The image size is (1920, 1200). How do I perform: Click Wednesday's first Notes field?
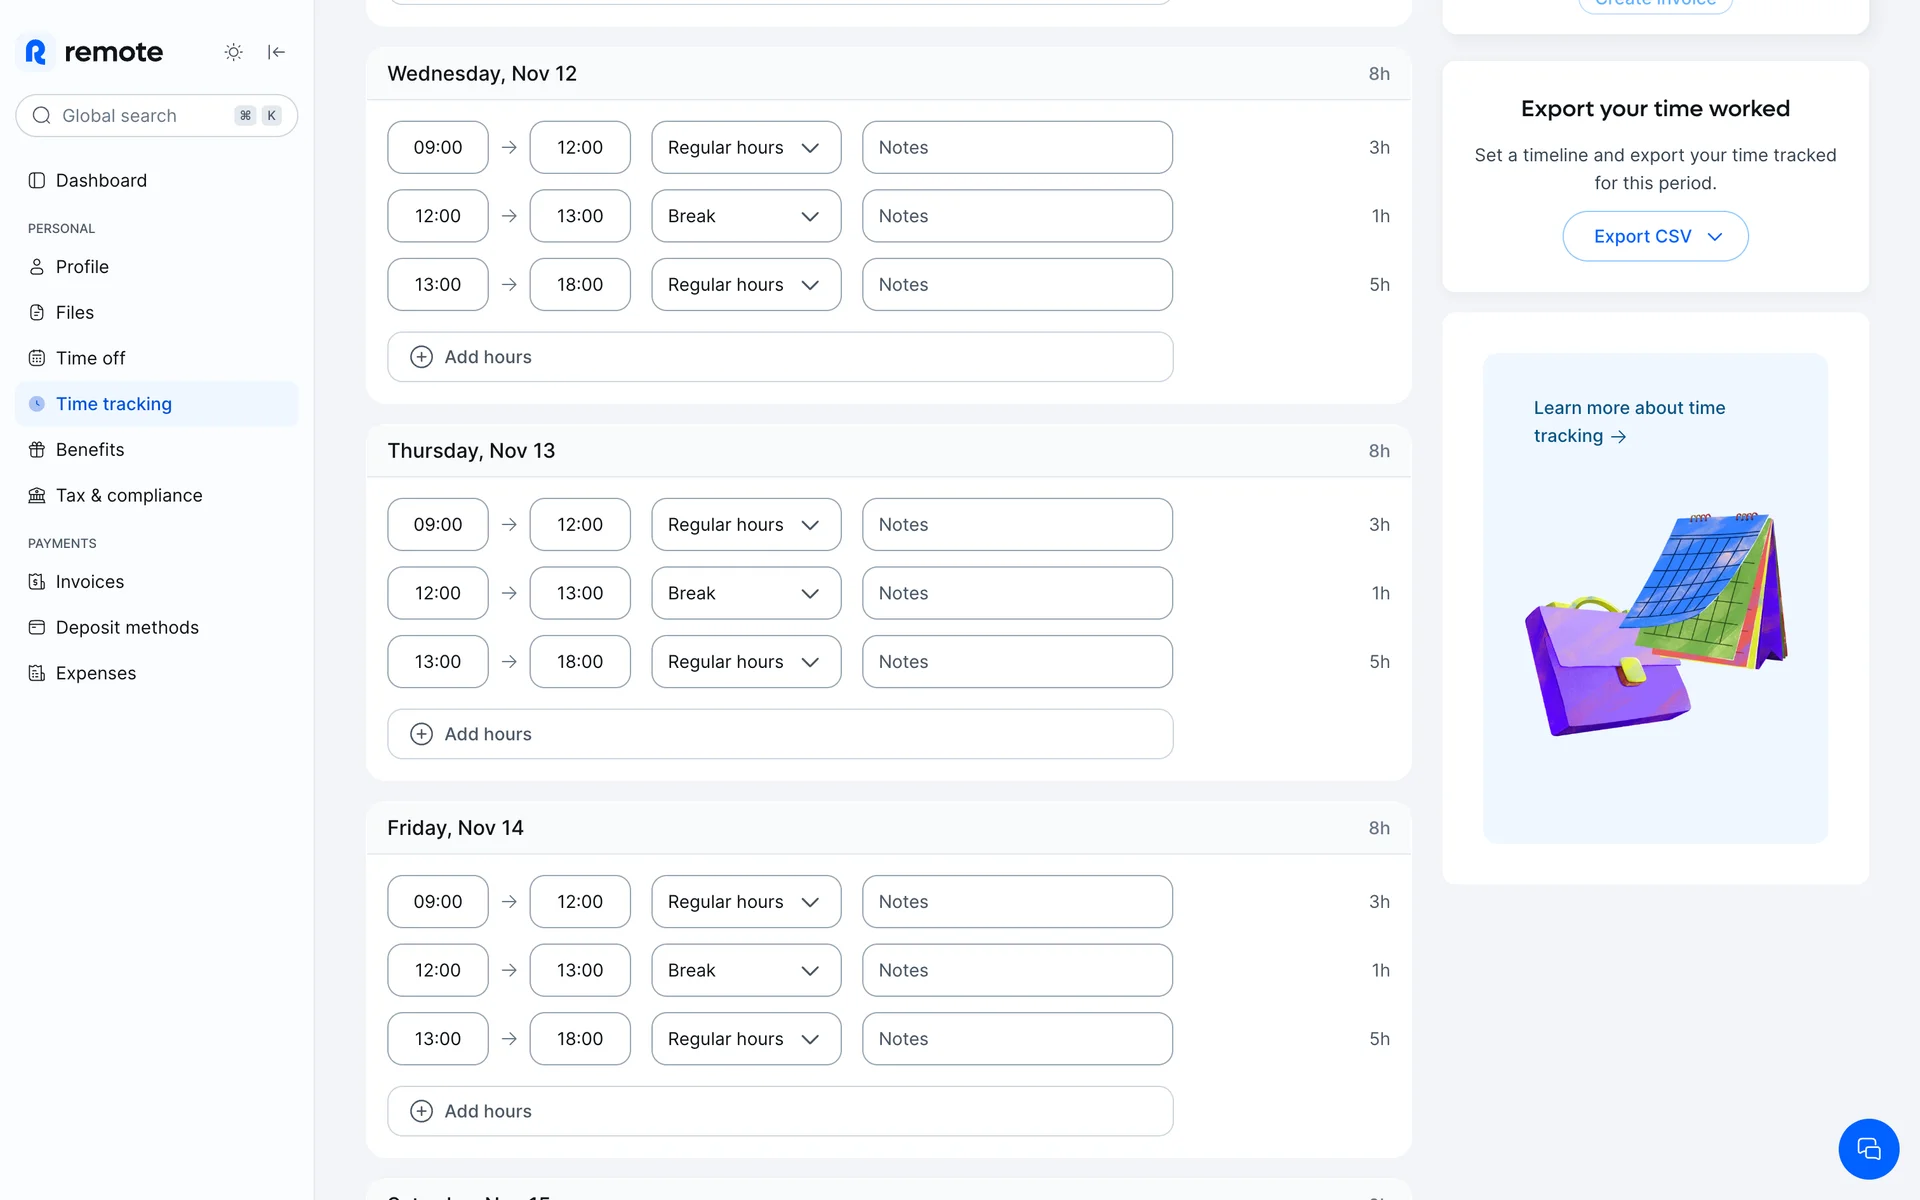tap(1016, 148)
